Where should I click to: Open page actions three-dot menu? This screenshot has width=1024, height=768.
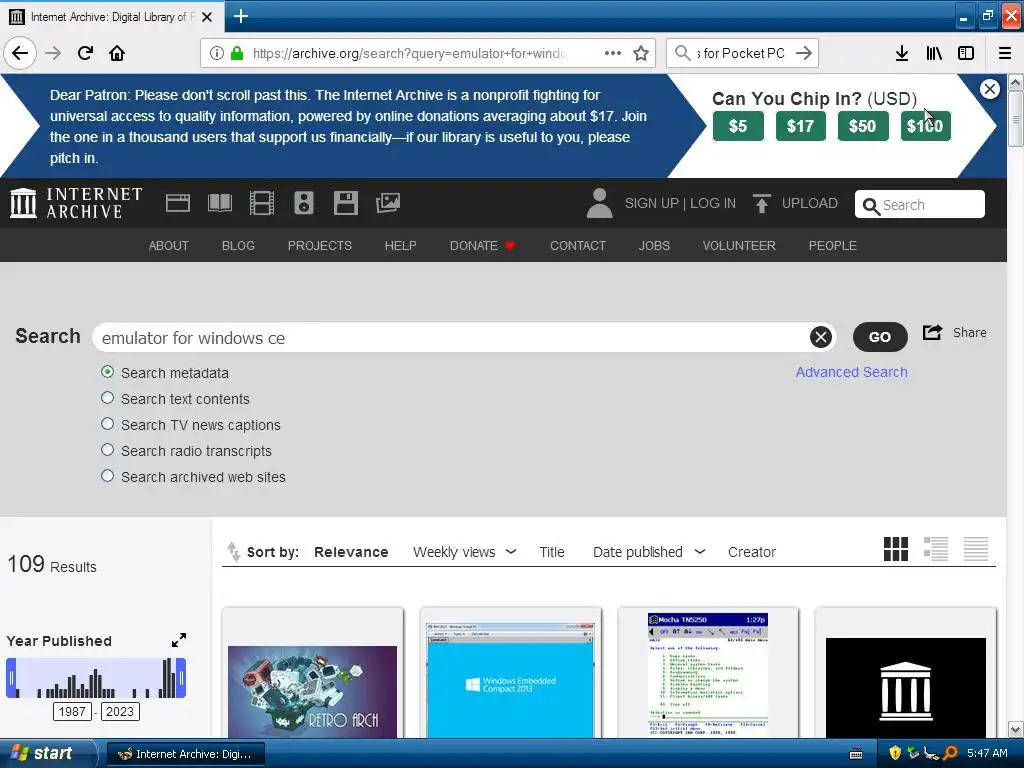pos(613,53)
